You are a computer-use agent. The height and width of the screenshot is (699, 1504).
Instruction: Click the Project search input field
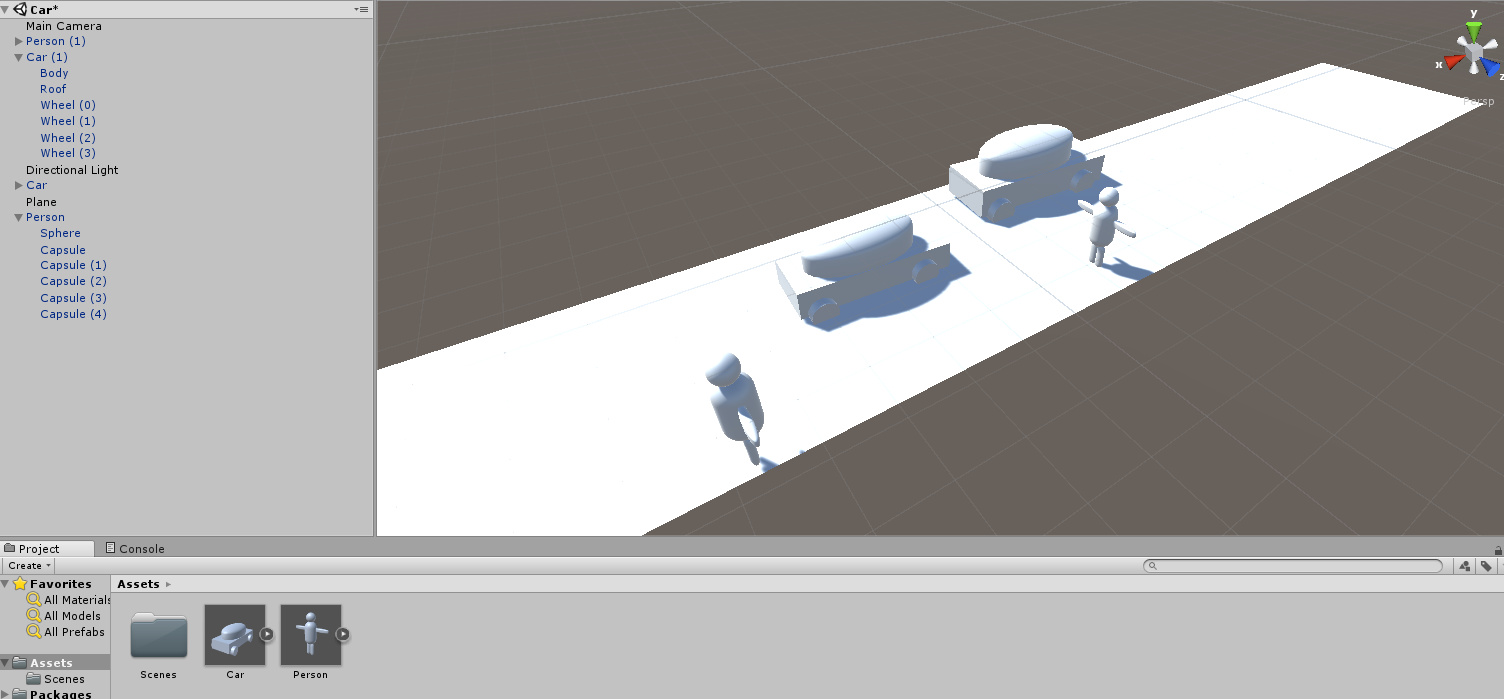tap(1293, 566)
